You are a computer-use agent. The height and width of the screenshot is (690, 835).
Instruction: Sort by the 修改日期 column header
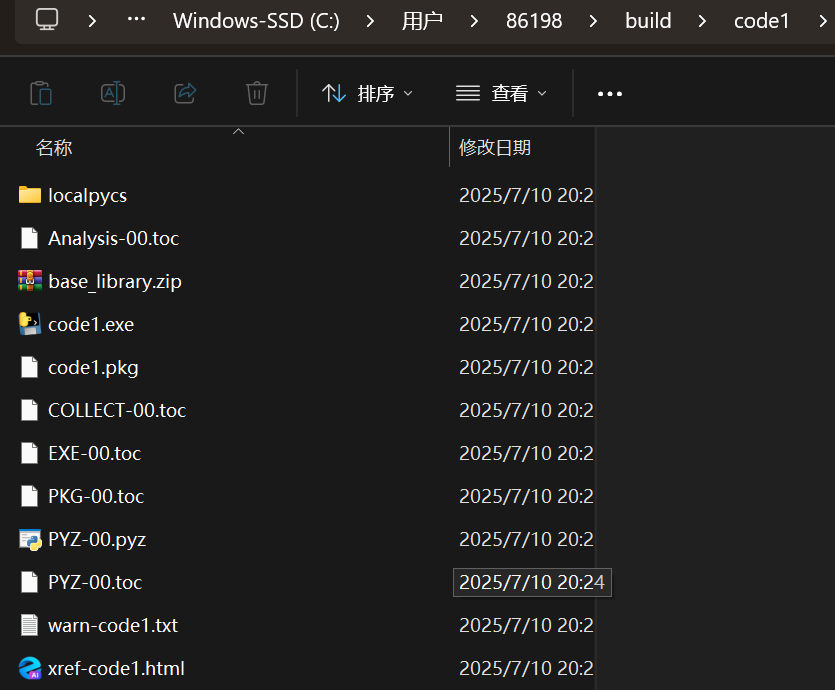[495, 147]
